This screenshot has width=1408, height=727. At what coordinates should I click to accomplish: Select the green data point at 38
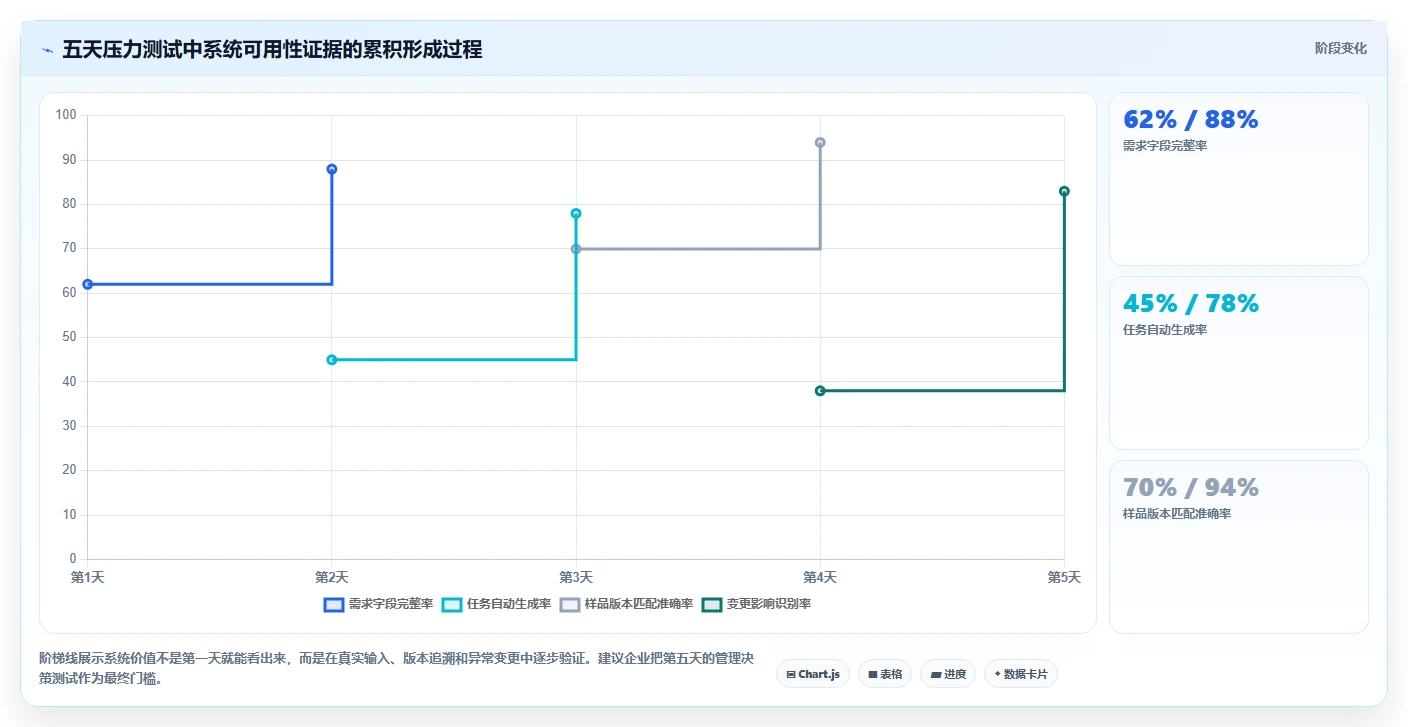(820, 390)
